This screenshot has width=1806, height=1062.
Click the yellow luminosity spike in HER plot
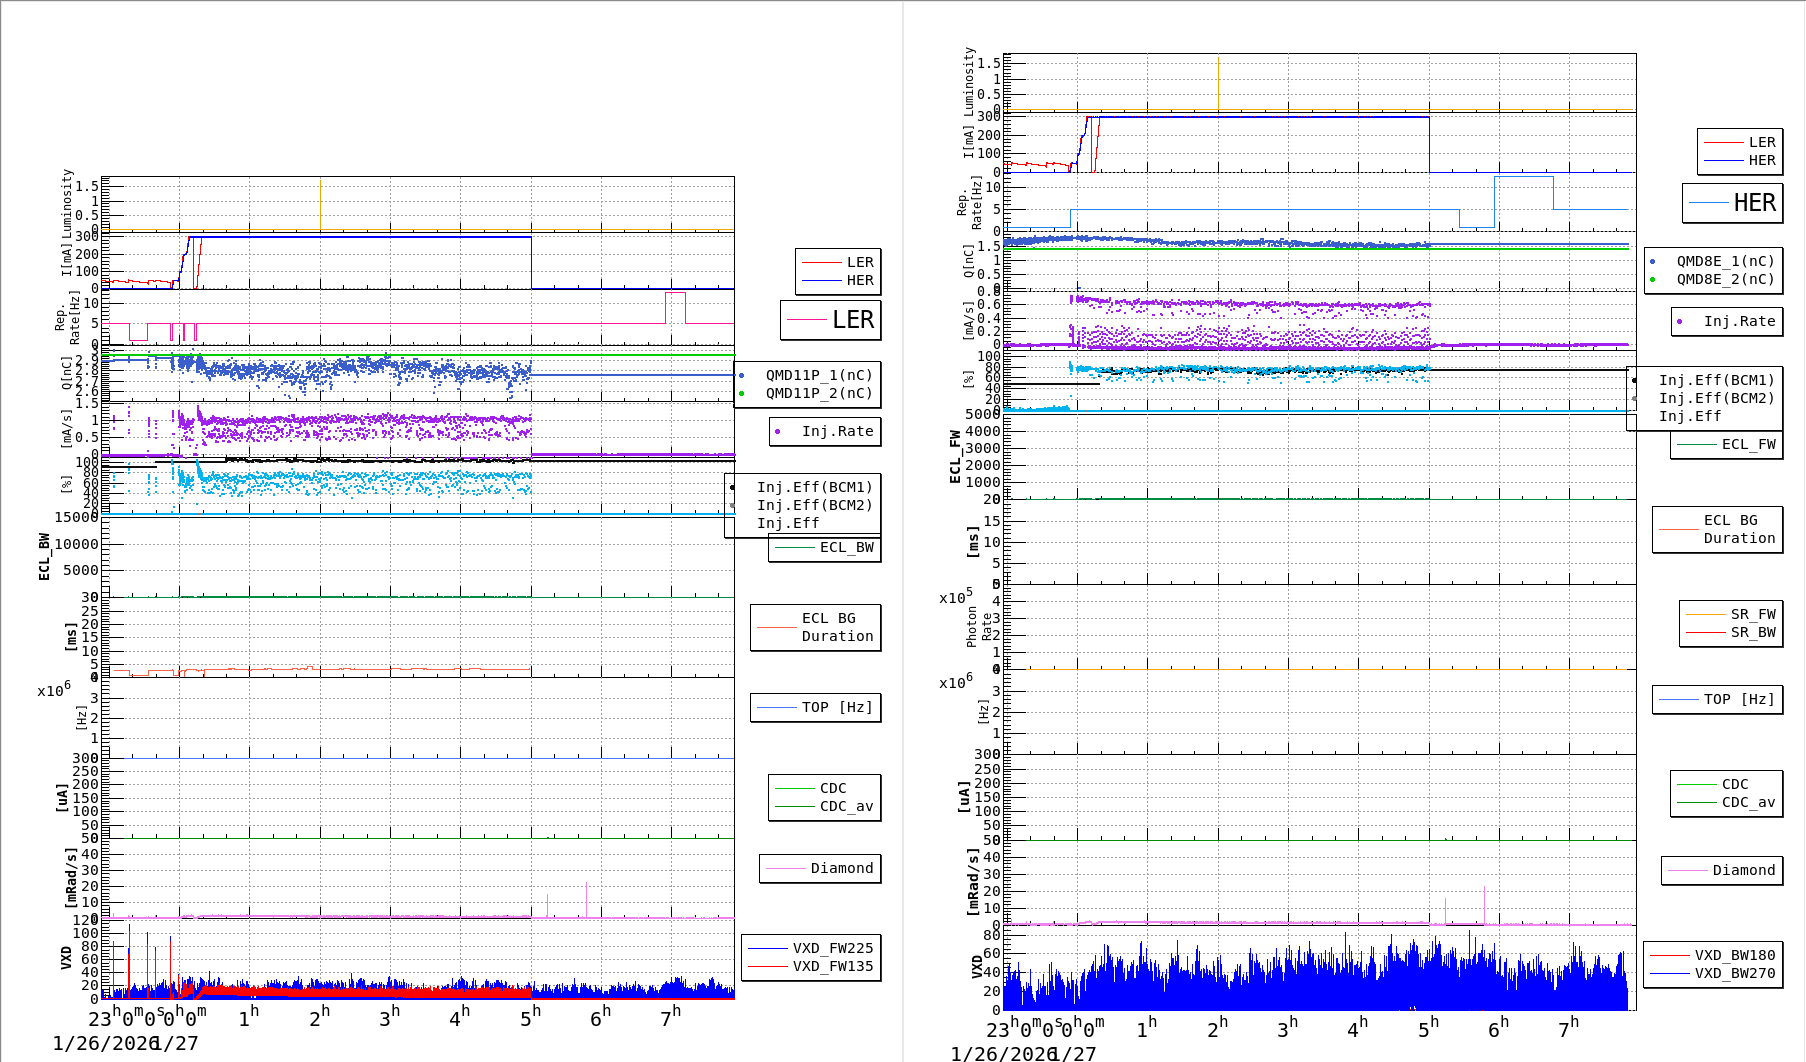pyautogui.click(x=1218, y=82)
